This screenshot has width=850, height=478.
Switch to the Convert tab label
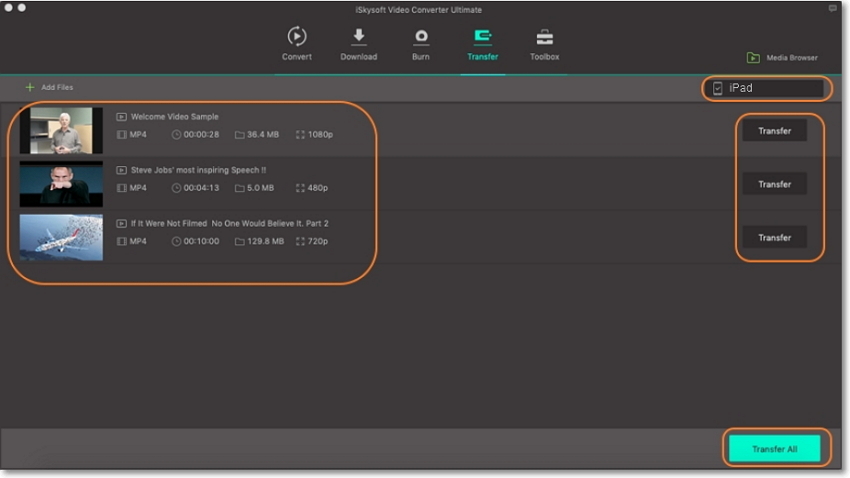coord(297,57)
